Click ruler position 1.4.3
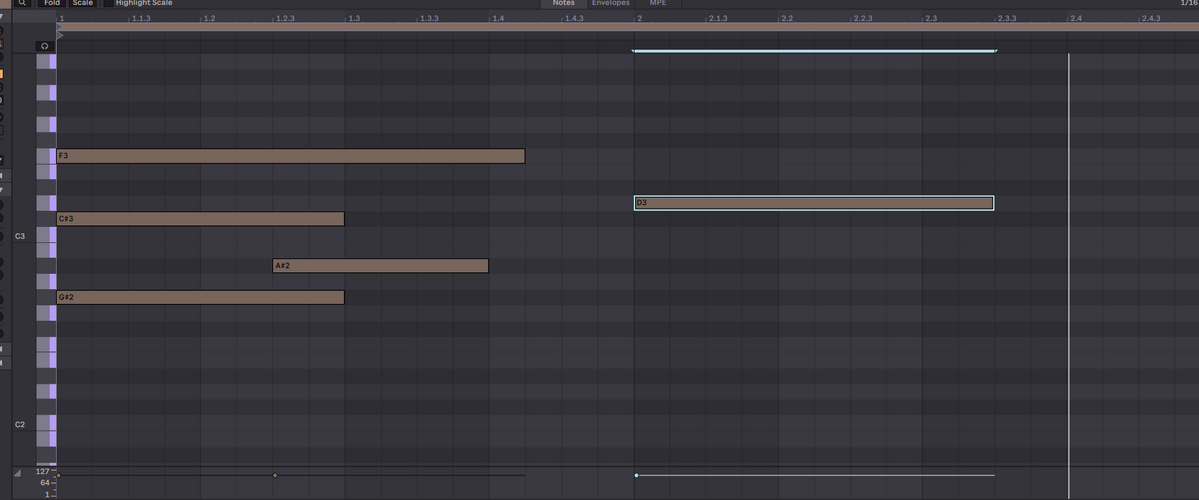The image size is (1199, 500). pos(574,18)
